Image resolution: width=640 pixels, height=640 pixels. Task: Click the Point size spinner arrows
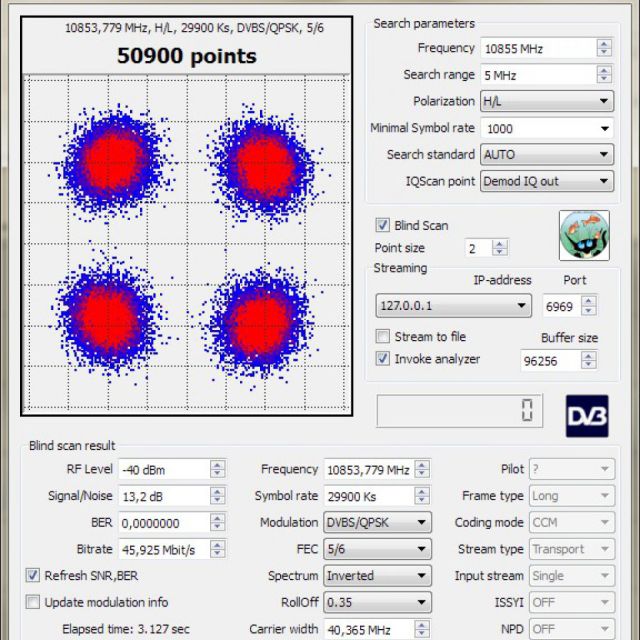pyautogui.click(x=500, y=248)
